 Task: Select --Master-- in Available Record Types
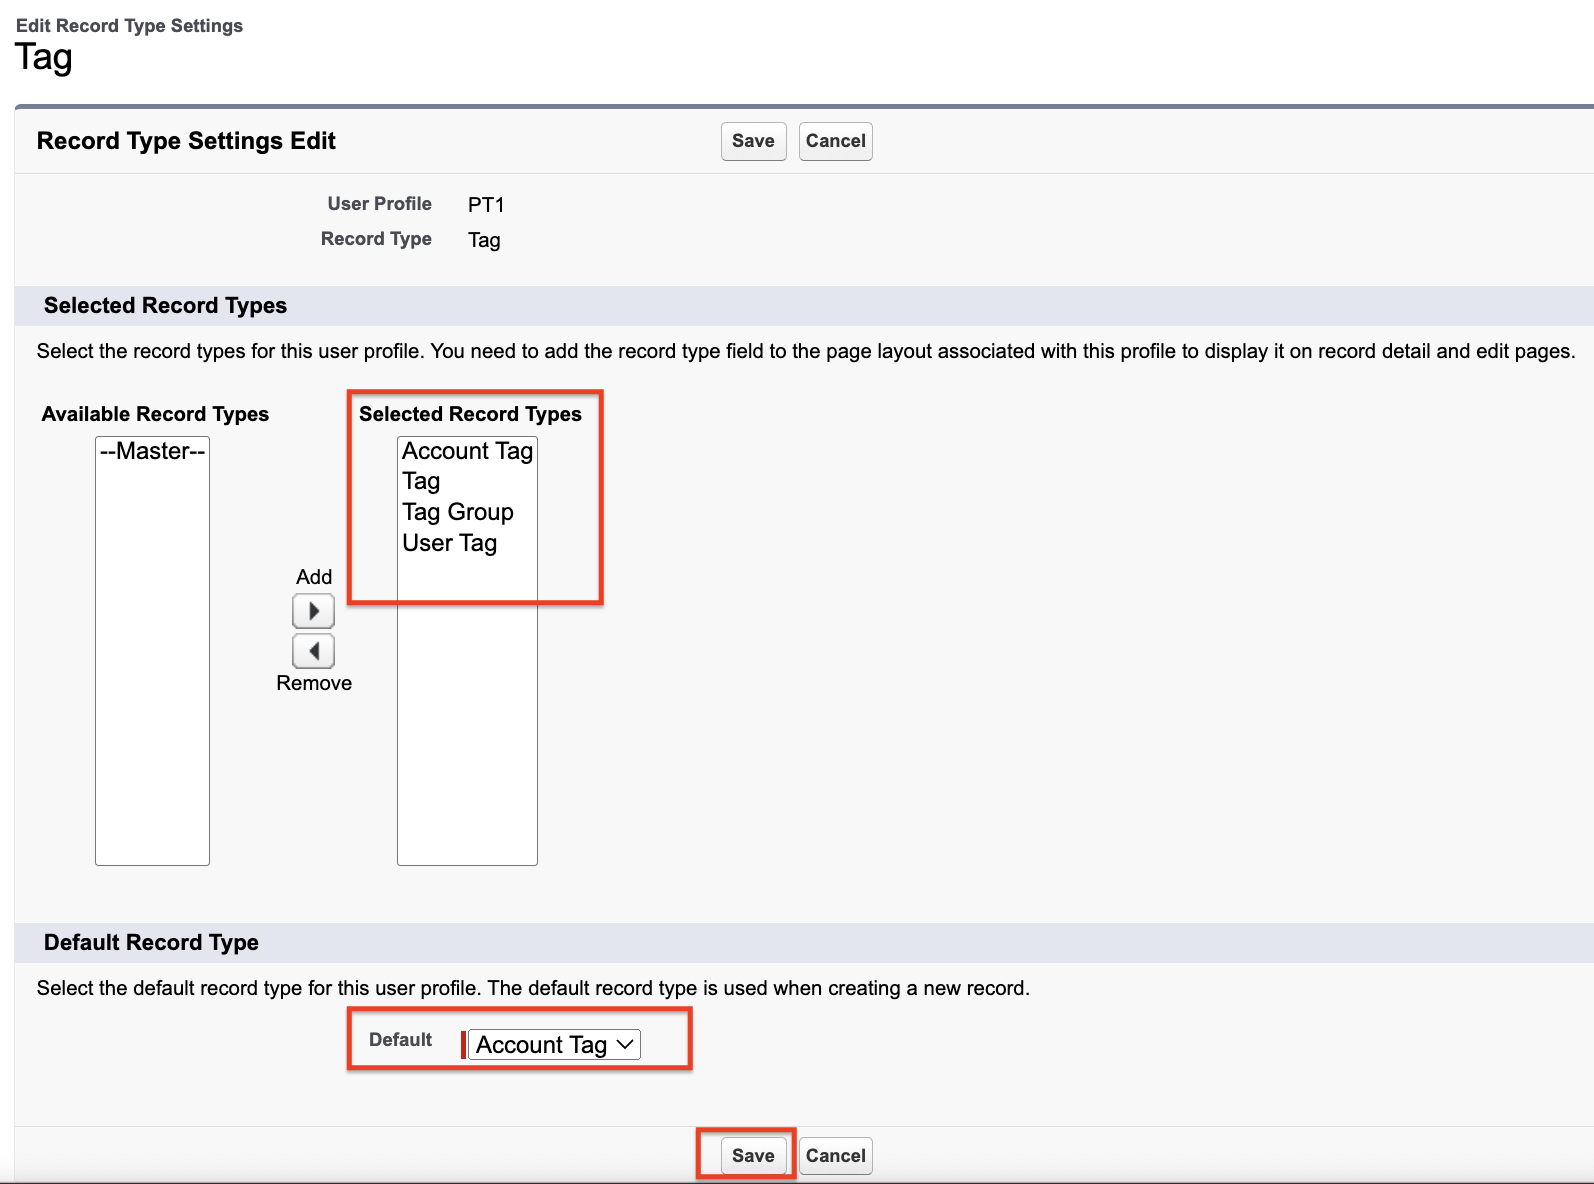point(152,451)
